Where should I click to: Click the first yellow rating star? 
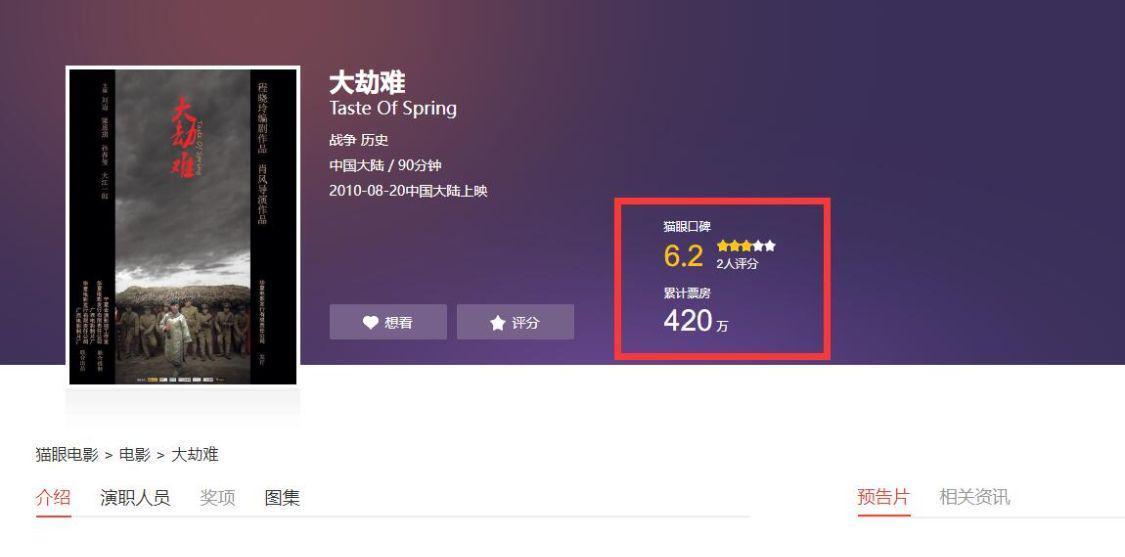[x=722, y=245]
